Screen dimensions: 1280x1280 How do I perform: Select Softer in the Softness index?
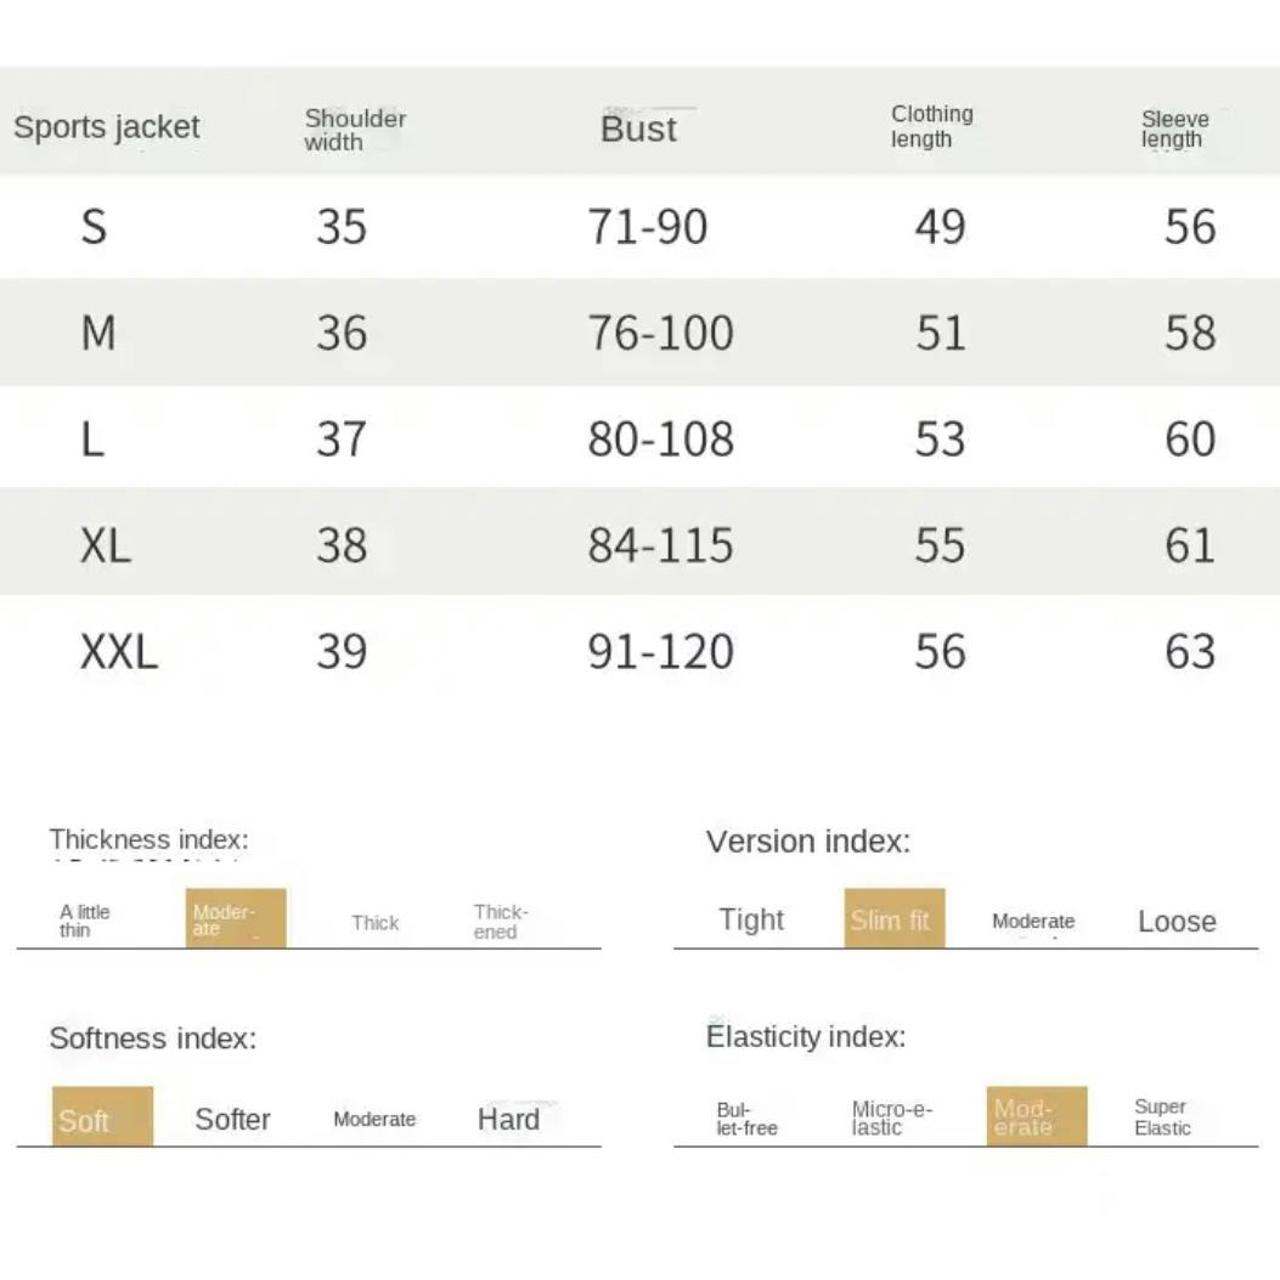(232, 1119)
